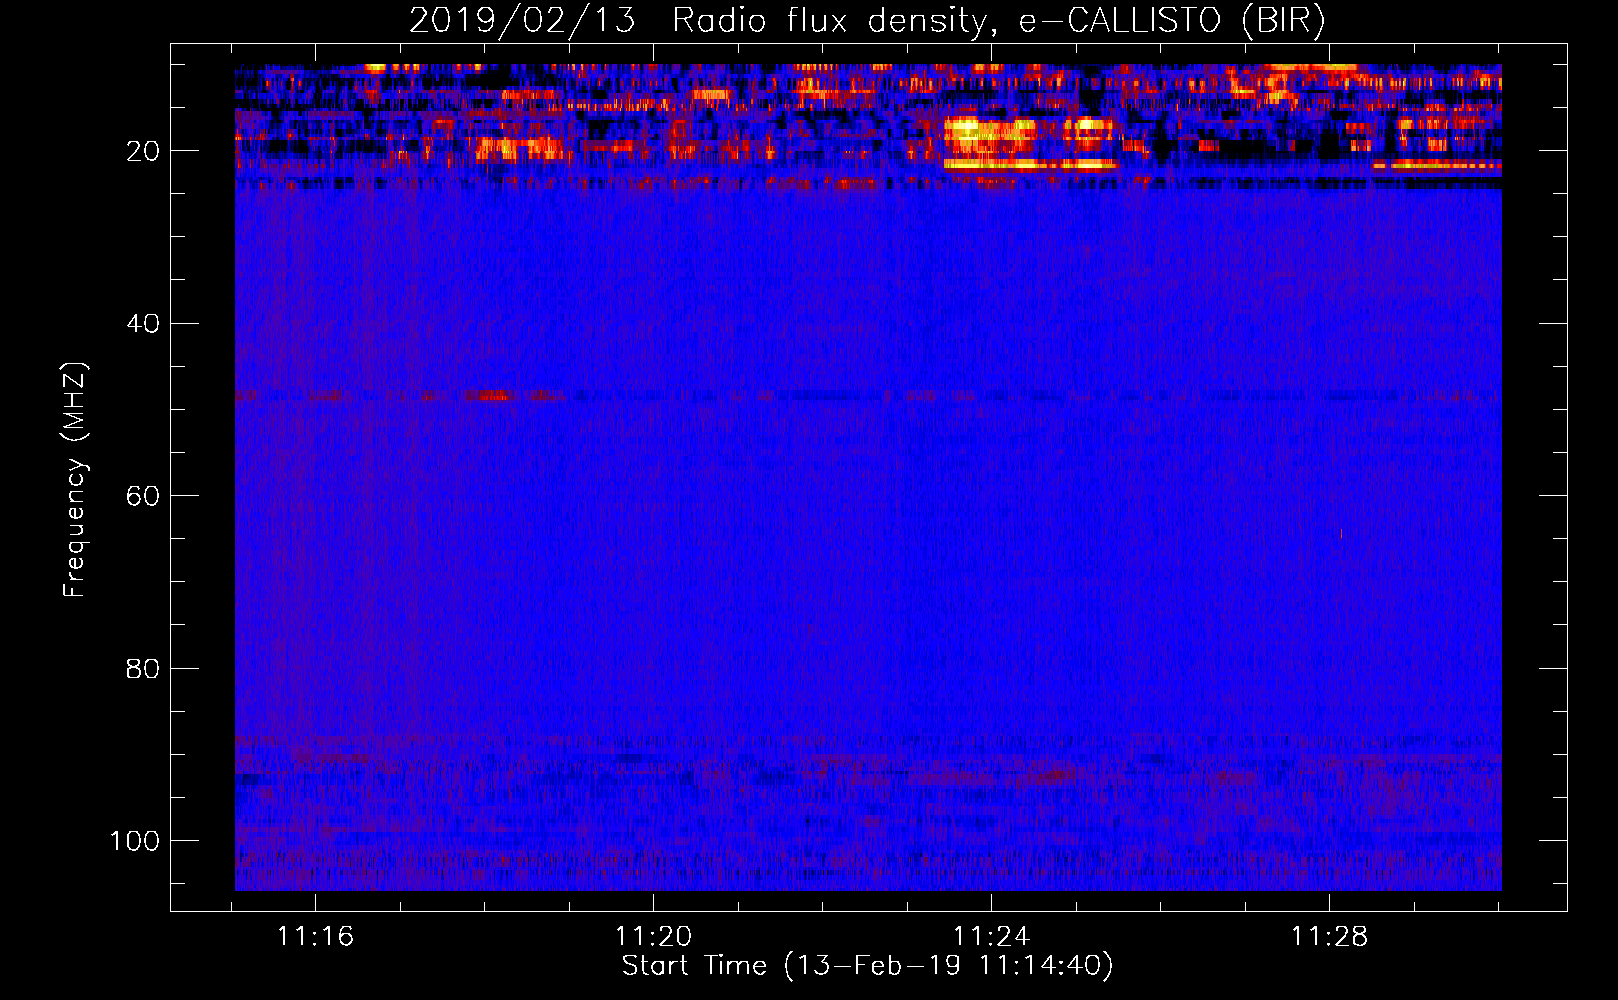This screenshot has height=1000, width=1618.
Task: Click the 100 frequency tick label
Action: pos(135,841)
